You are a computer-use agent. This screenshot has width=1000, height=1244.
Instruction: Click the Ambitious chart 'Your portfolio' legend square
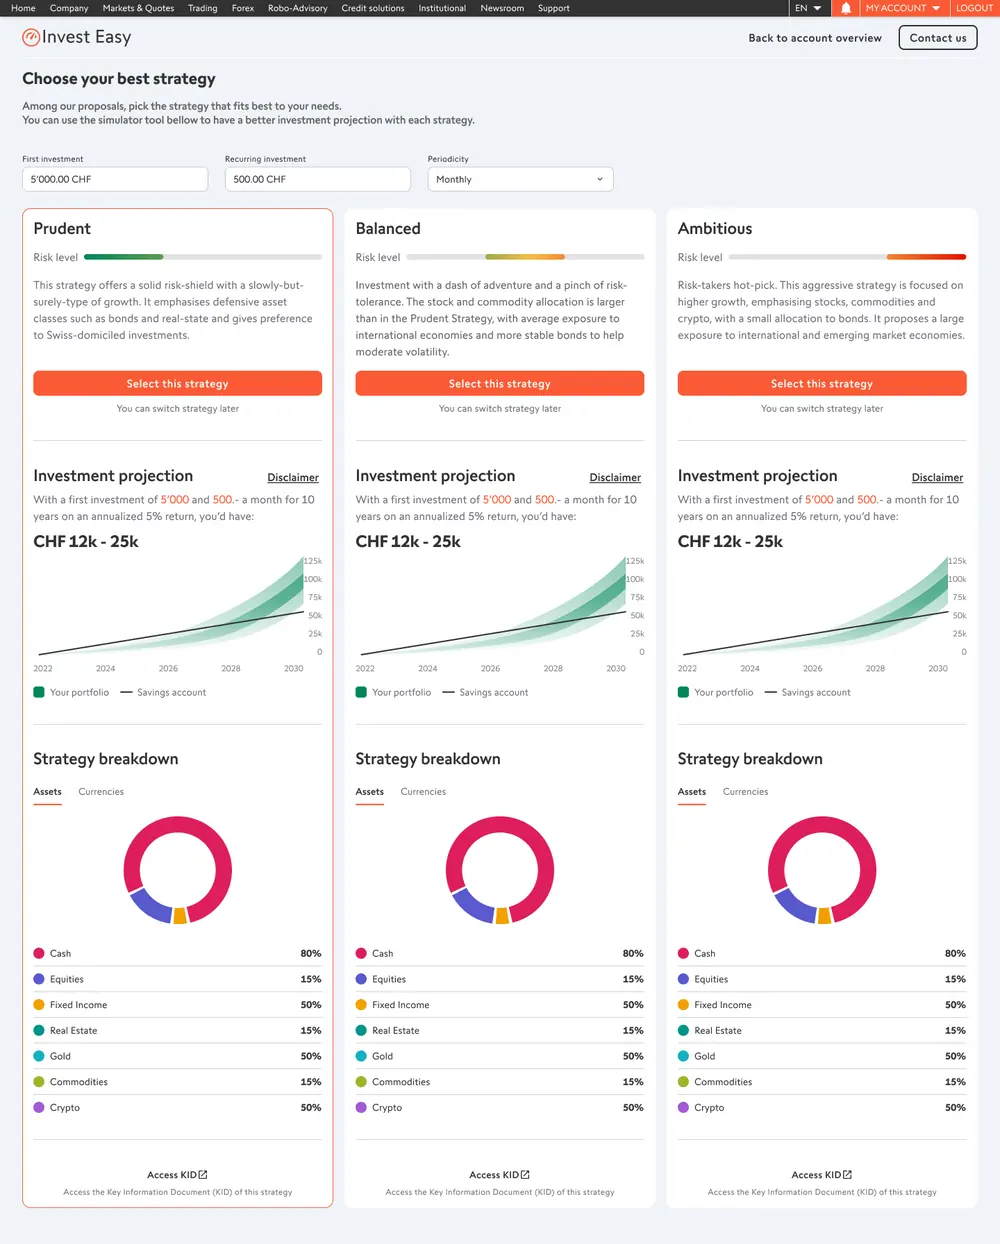click(x=683, y=692)
